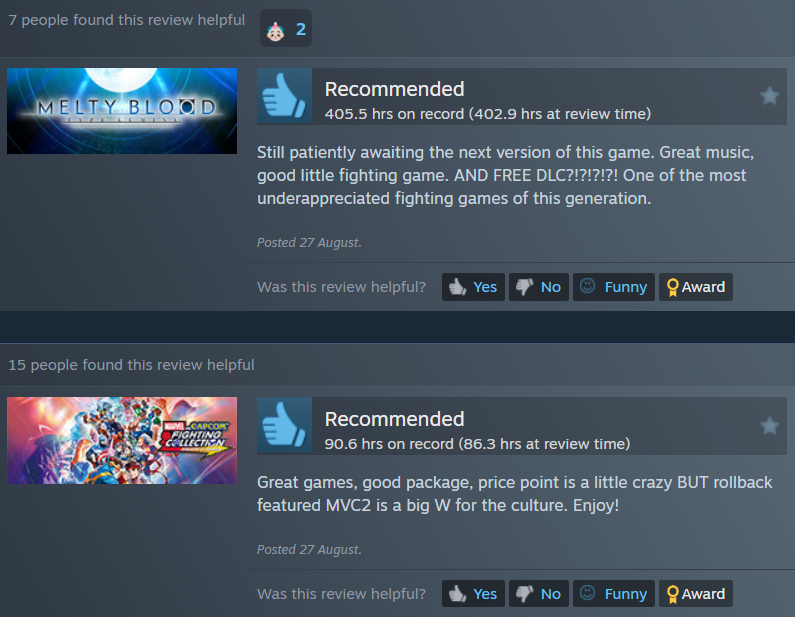Mark the Marvel vs Capcom review as Funny

point(613,593)
